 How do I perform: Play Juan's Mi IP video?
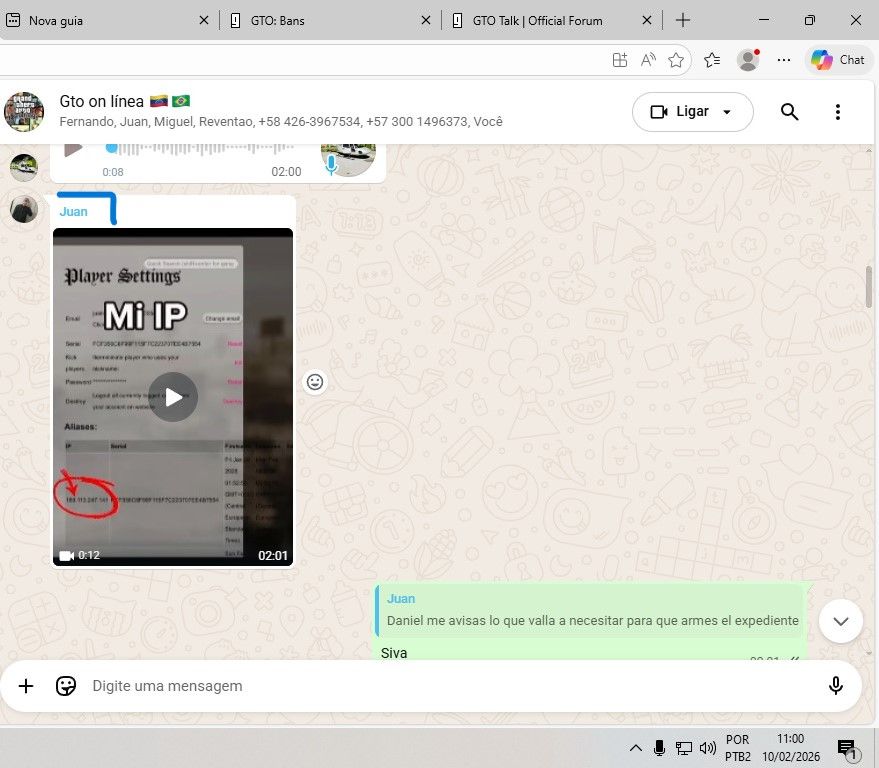click(173, 397)
